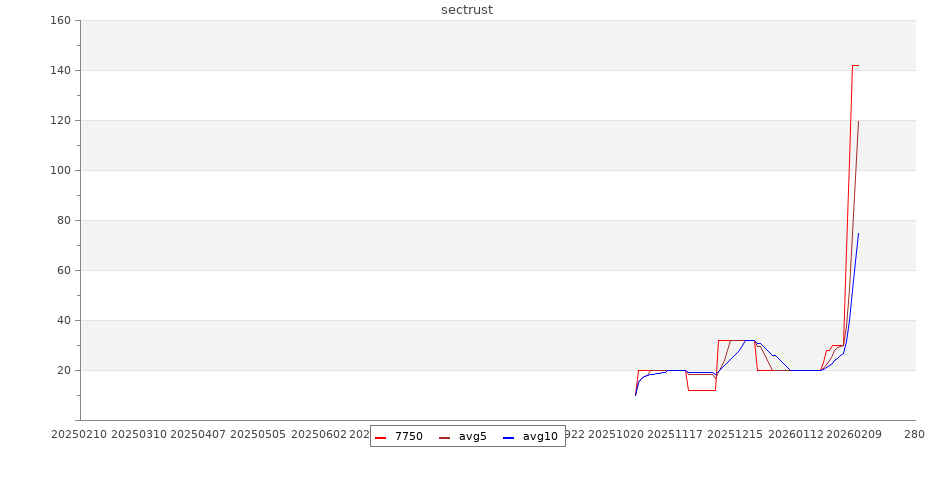This screenshot has height=500, width=935.
Task: Select the avg10 legend label
Action: 540,437
